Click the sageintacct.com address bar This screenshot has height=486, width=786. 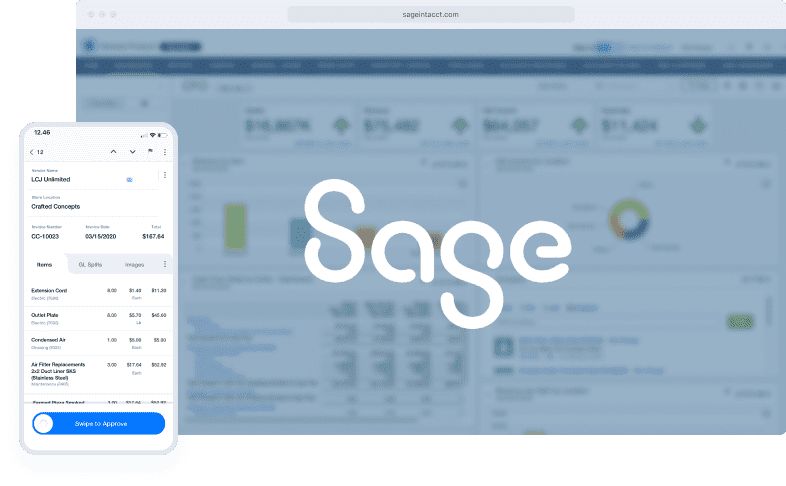(x=430, y=15)
